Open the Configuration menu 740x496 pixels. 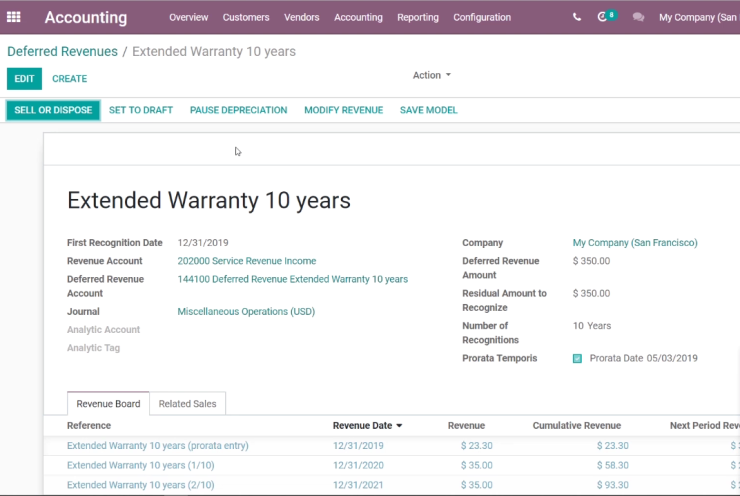482,17
